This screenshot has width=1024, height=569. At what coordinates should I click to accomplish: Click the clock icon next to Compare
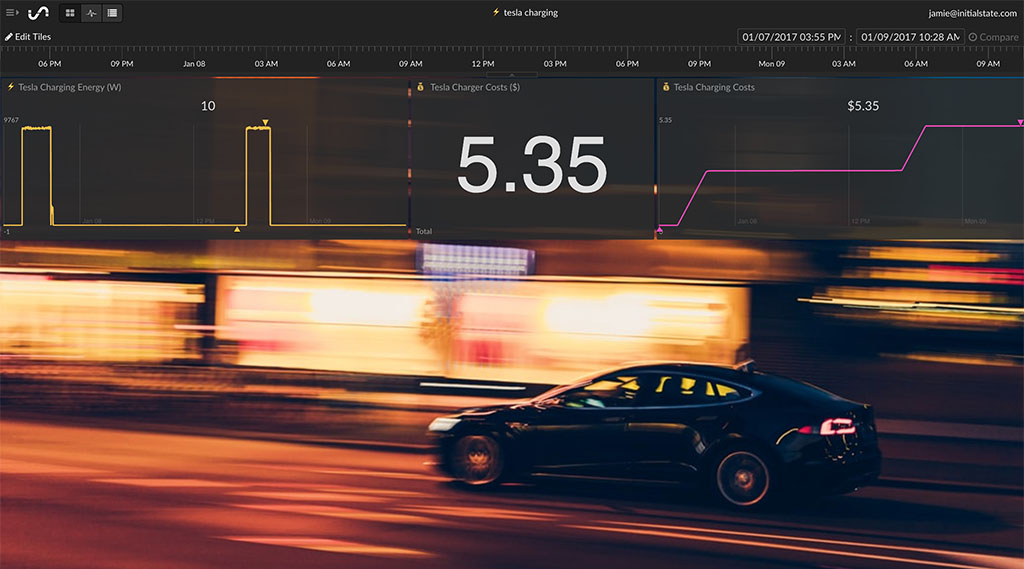click(972, 37)
